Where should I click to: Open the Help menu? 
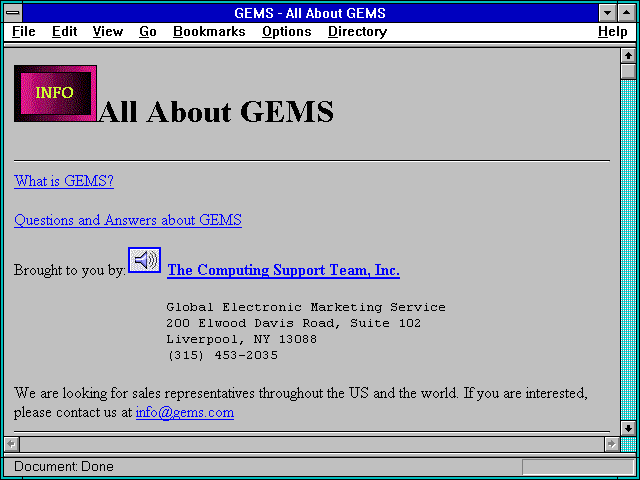[613, 32]
